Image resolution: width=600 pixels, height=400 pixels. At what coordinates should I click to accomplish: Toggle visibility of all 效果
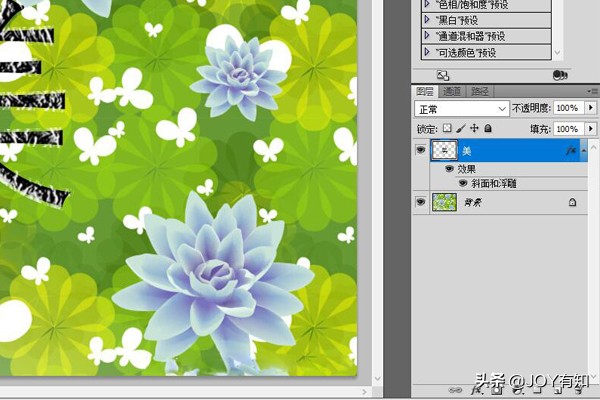(x=449, y=169)
